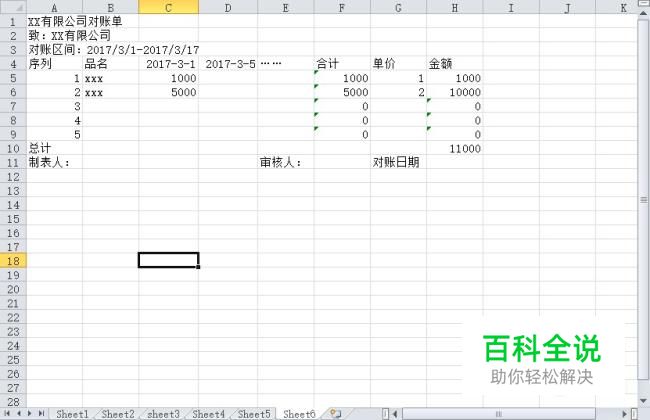Click the 金额 header cell
The image size is (650, 420).
tap(455, 63)
